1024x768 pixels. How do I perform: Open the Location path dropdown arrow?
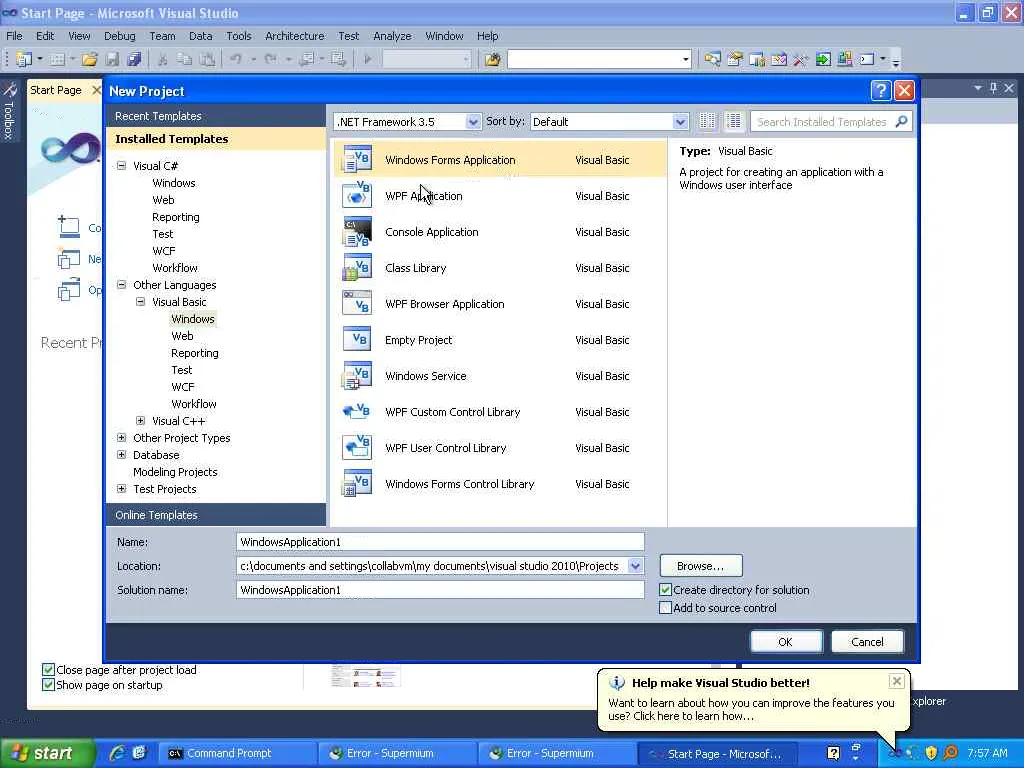pos(635,566)
